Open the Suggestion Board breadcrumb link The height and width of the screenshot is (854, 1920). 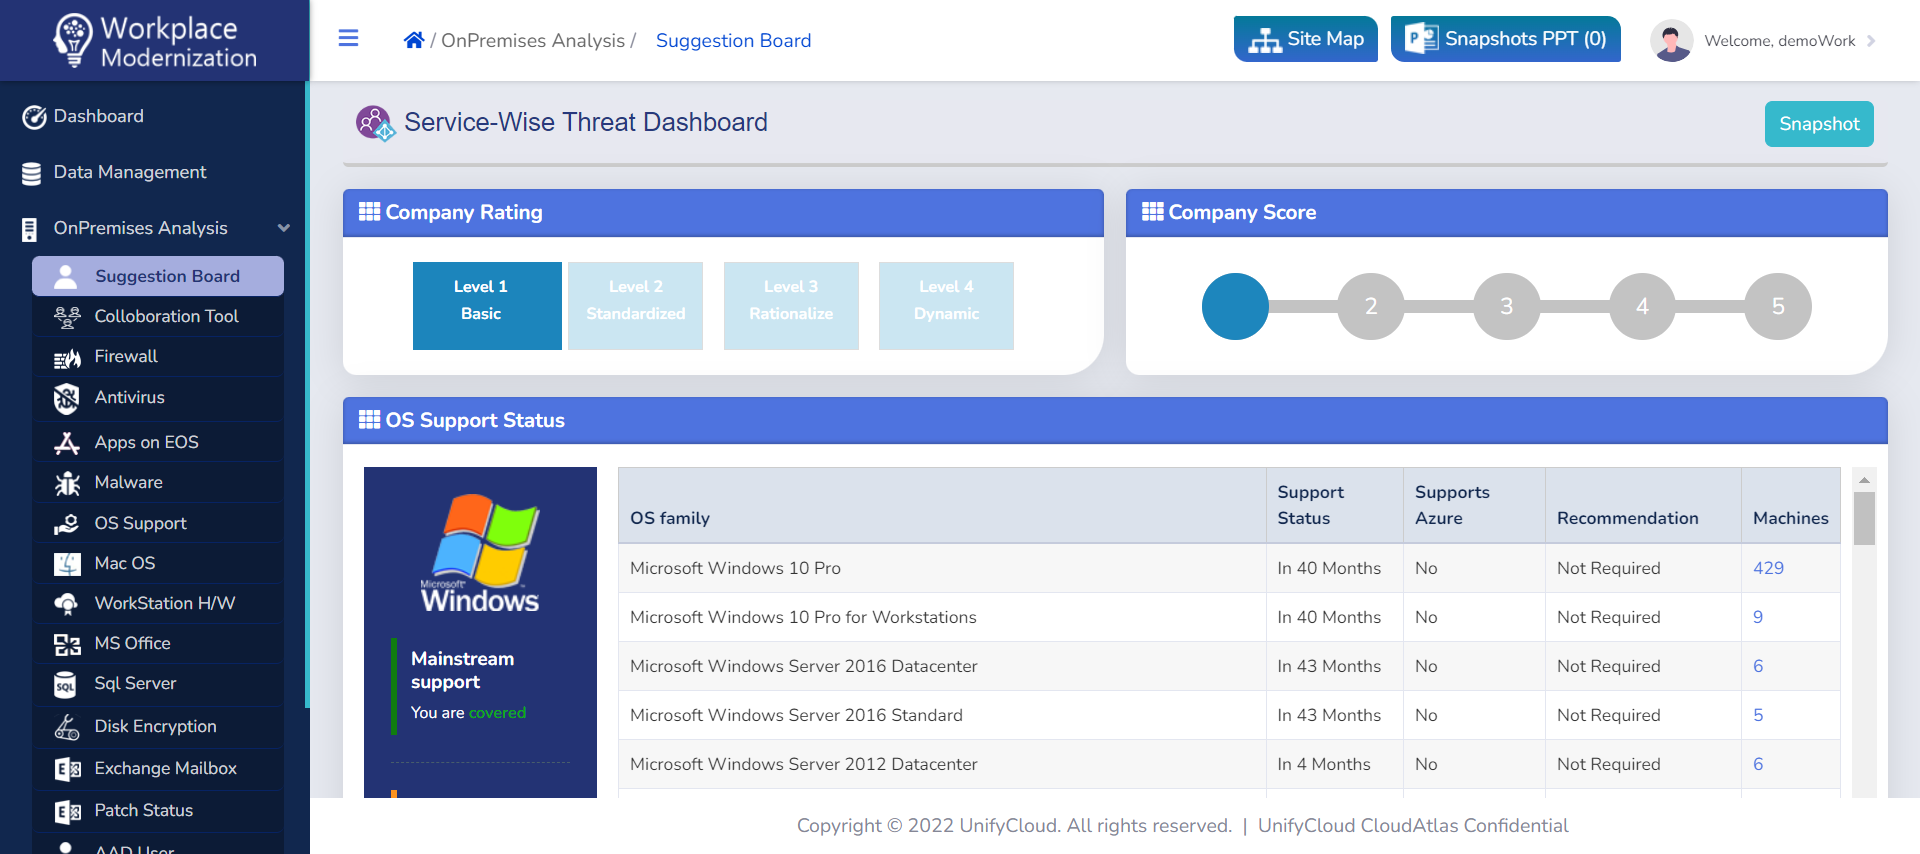click(733, 40)
